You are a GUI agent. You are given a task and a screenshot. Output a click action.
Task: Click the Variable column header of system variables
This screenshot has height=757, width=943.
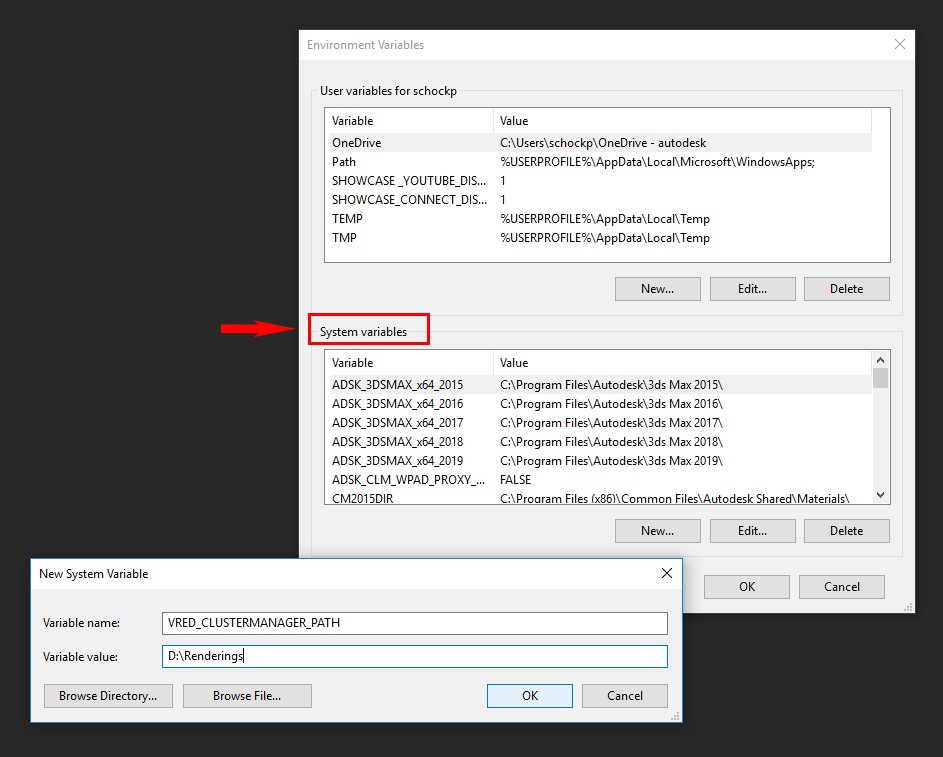coord(400,362)
